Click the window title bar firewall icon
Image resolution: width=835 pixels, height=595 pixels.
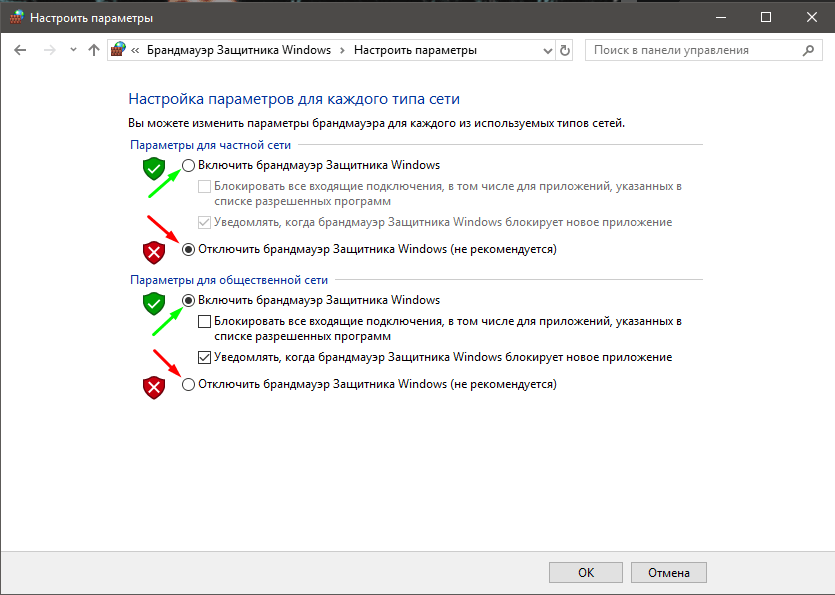17,17
